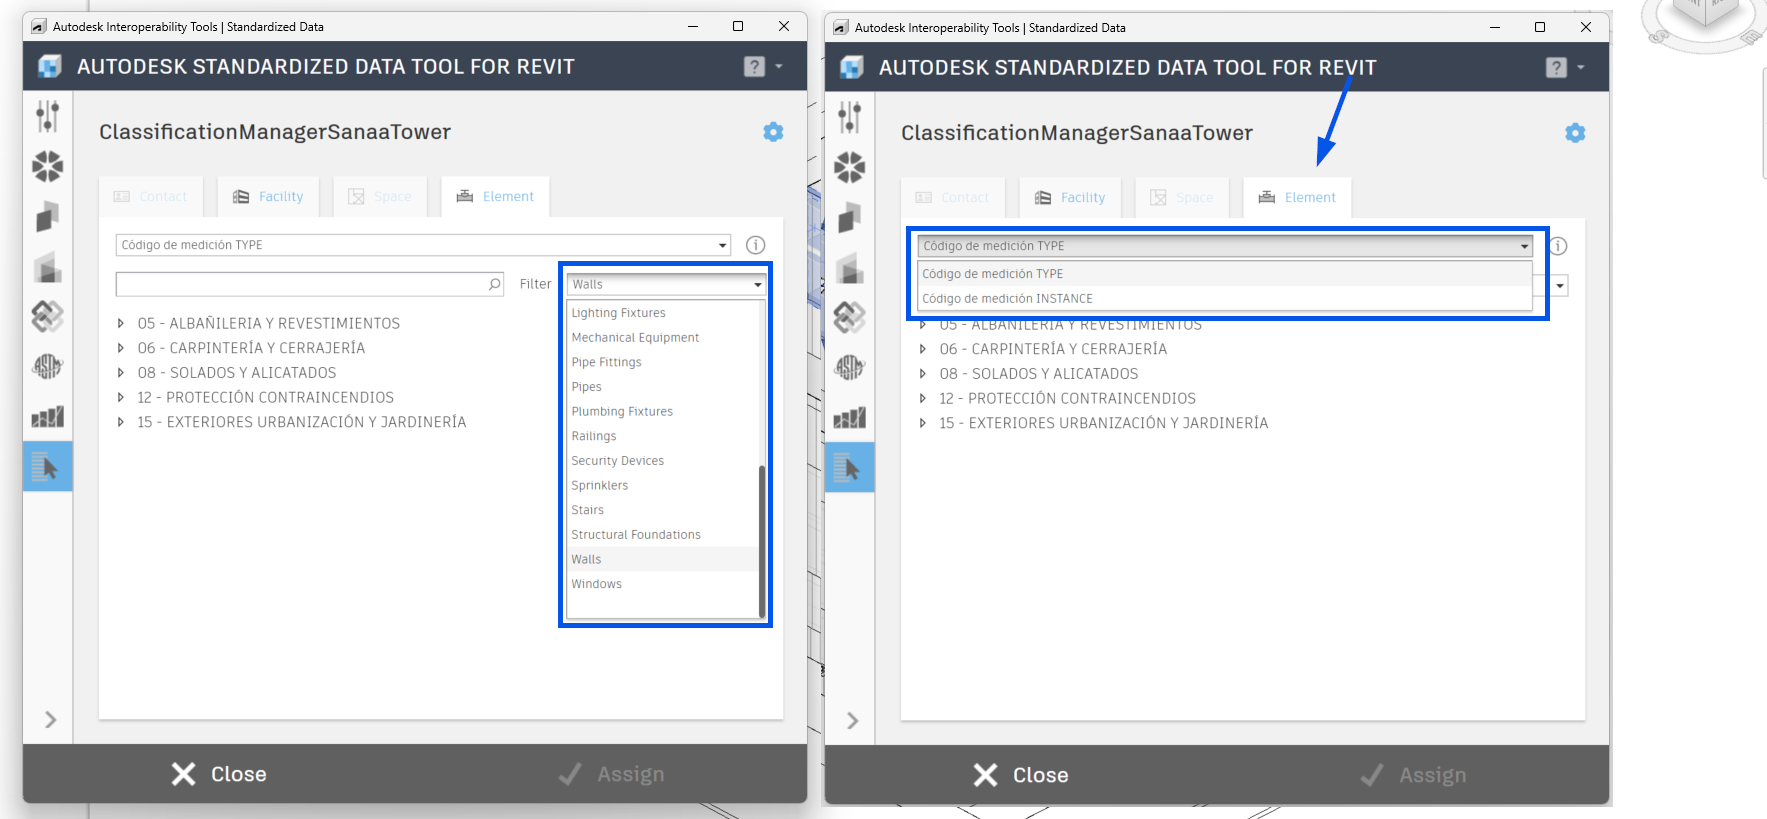Click the help question mark icon in left window
1767x819 pixels.
click(755, 66)
